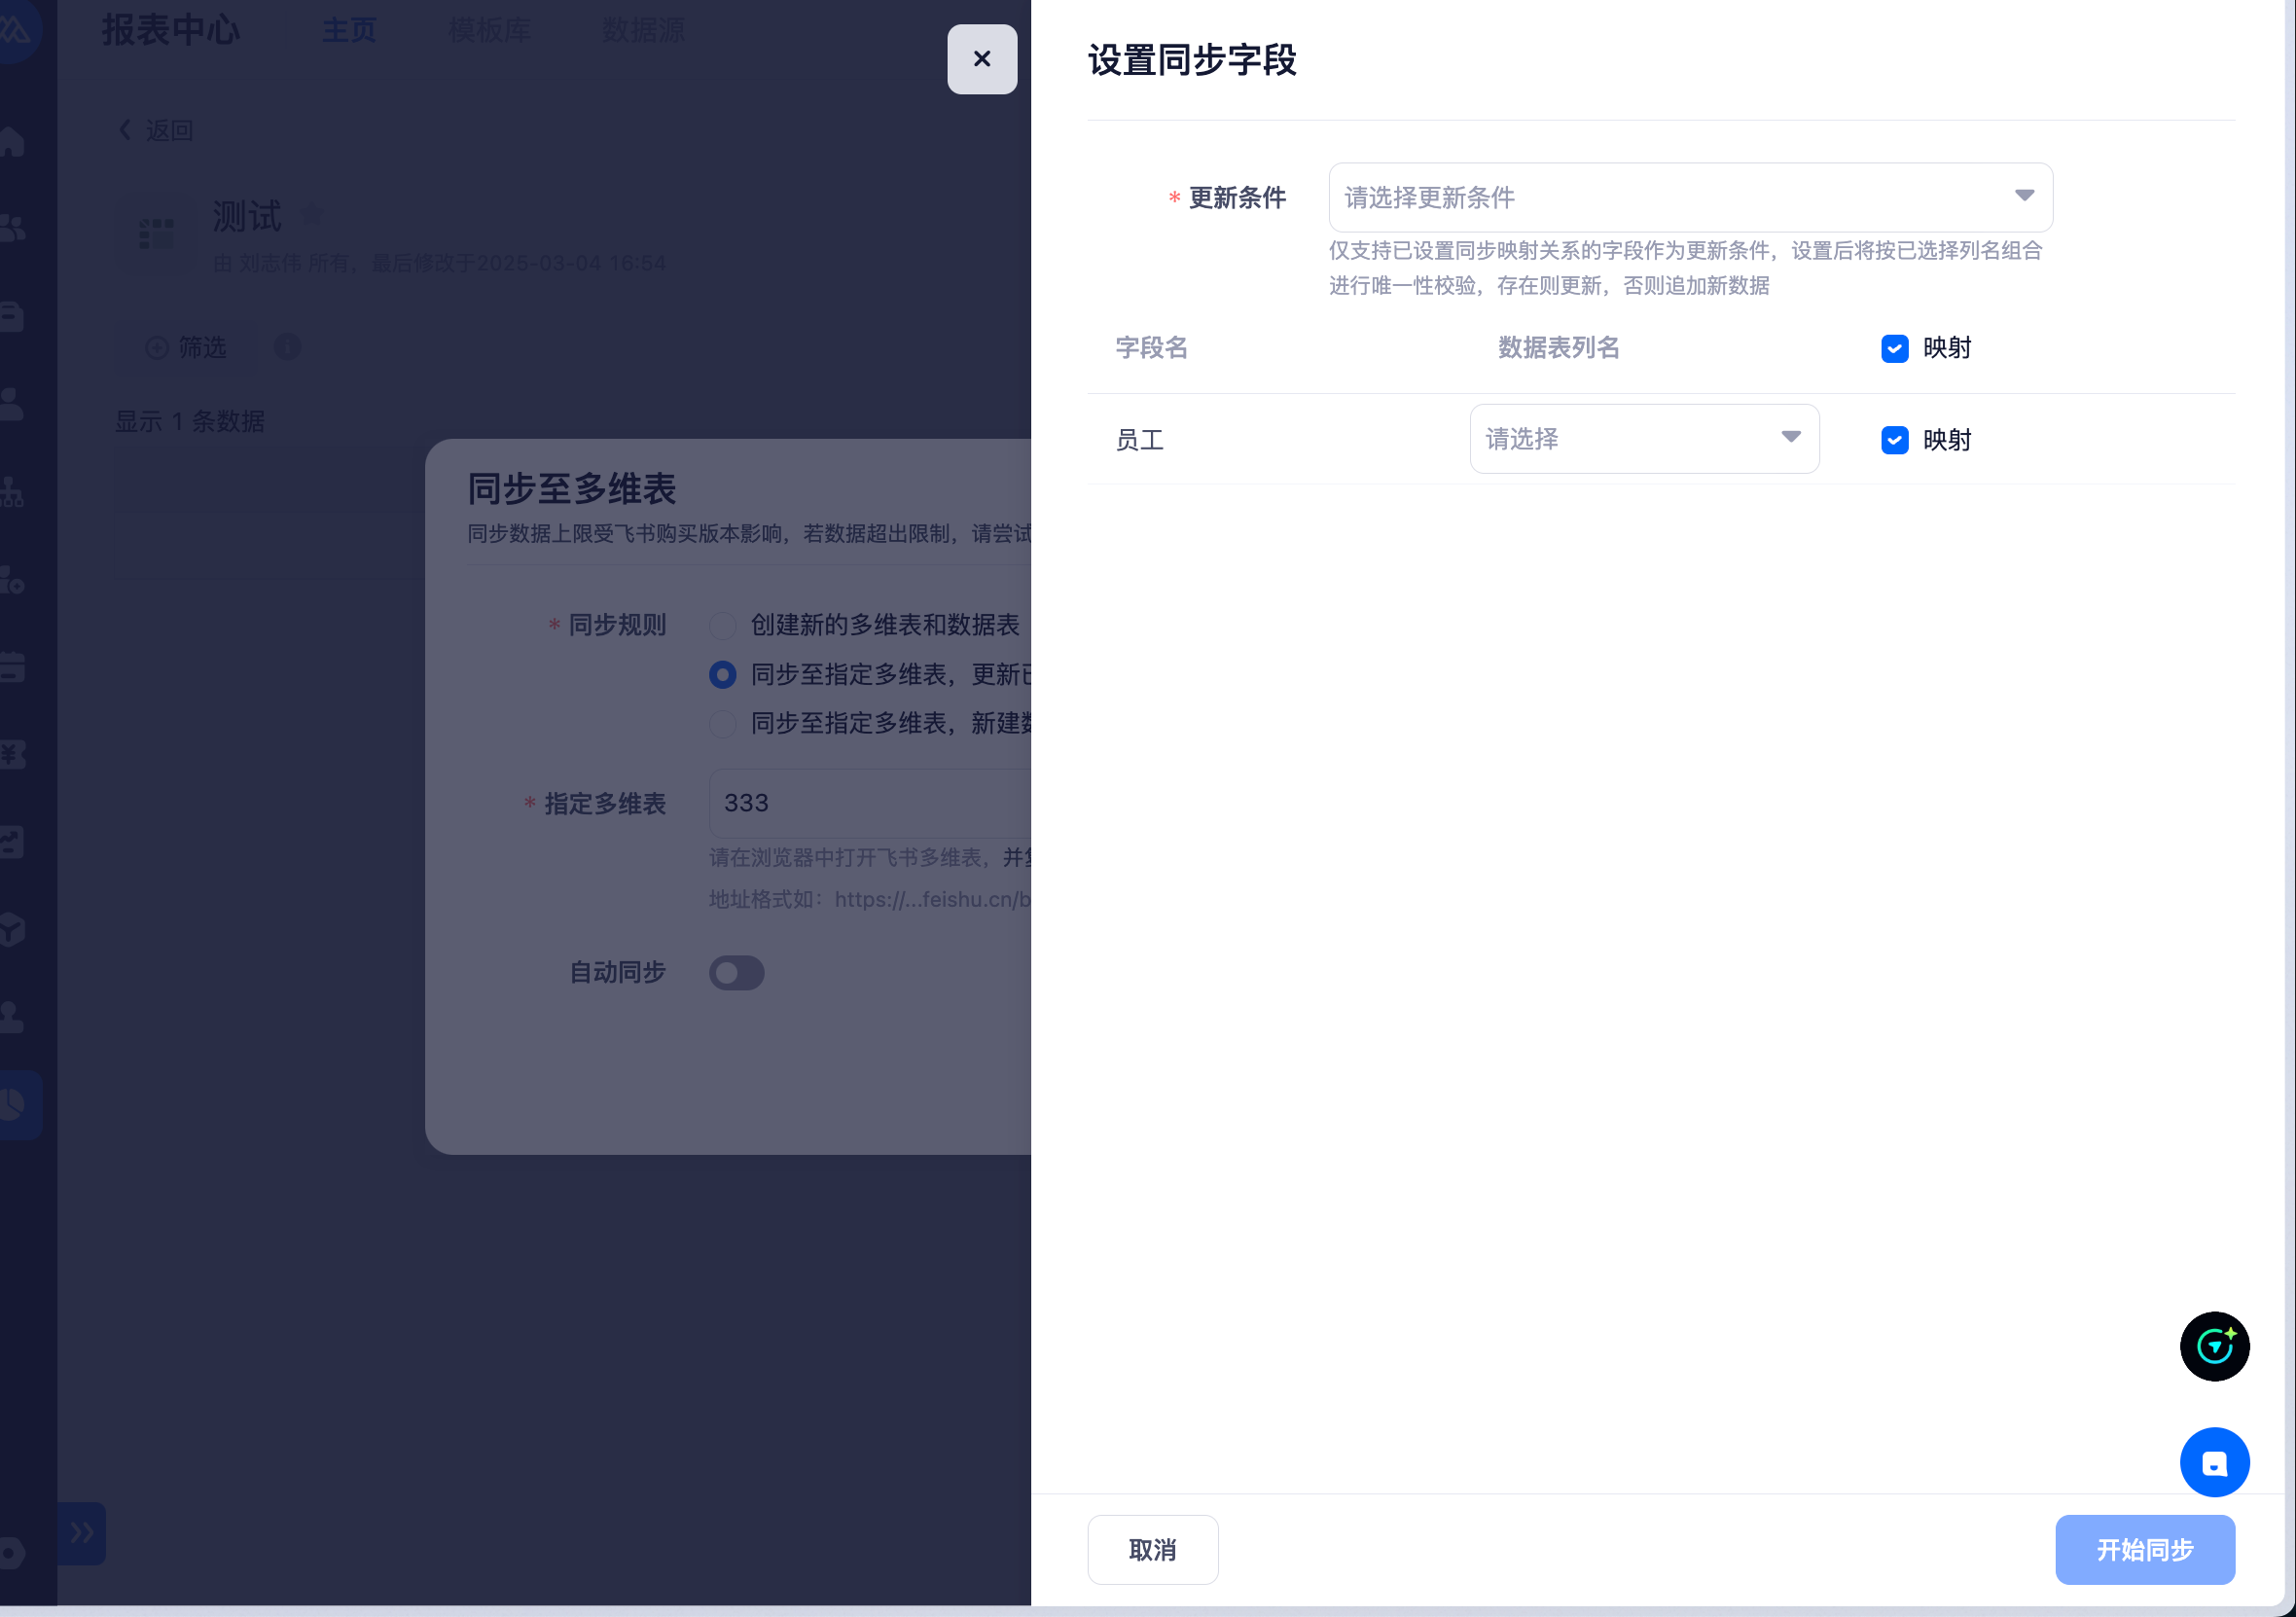Toggle the 自动同步 switch
This screenshot has height=1617, width=2296.
tap(736, 972)
